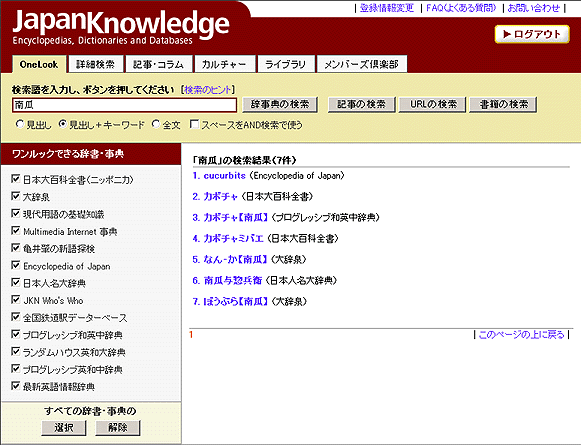
Task: Click the JapanKnowledge logo
Action: click(x=121, y=27)
